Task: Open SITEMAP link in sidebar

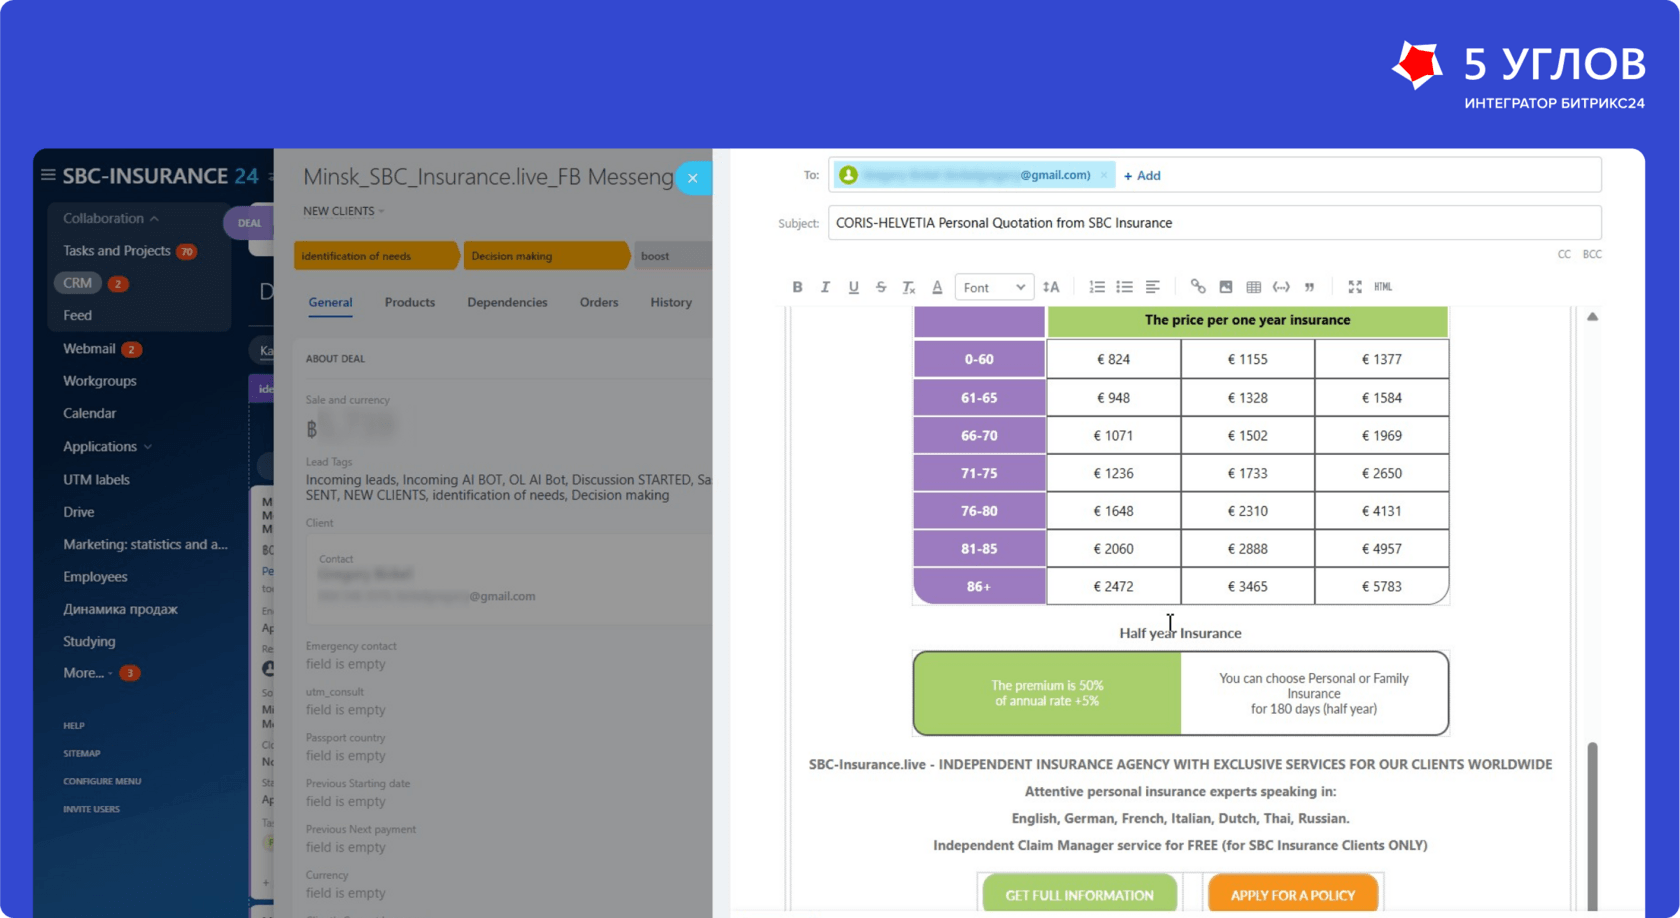Action: [x=82, y=754]
